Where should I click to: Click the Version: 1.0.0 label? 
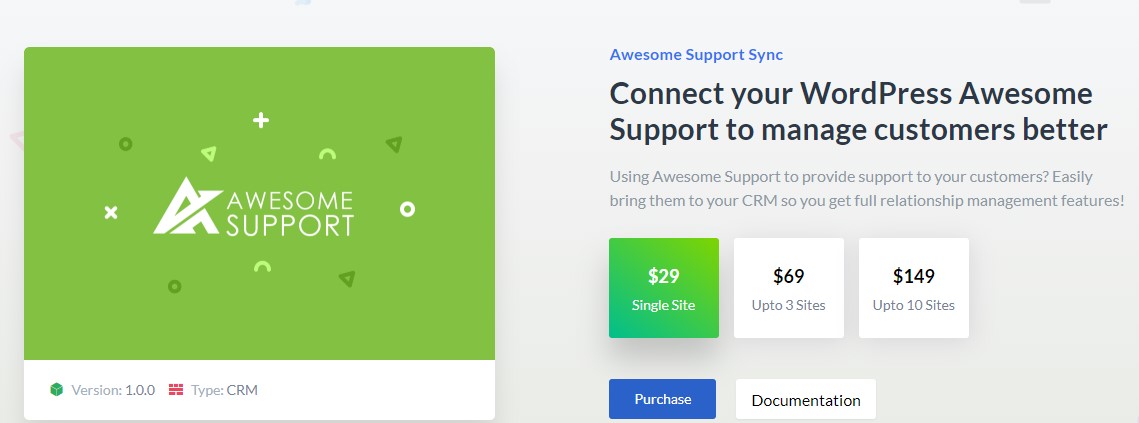click(x=113, y=390)
